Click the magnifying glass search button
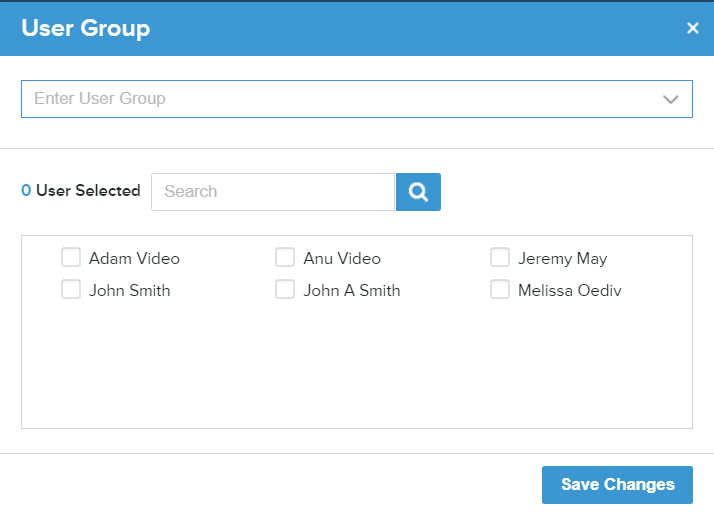 418,192
